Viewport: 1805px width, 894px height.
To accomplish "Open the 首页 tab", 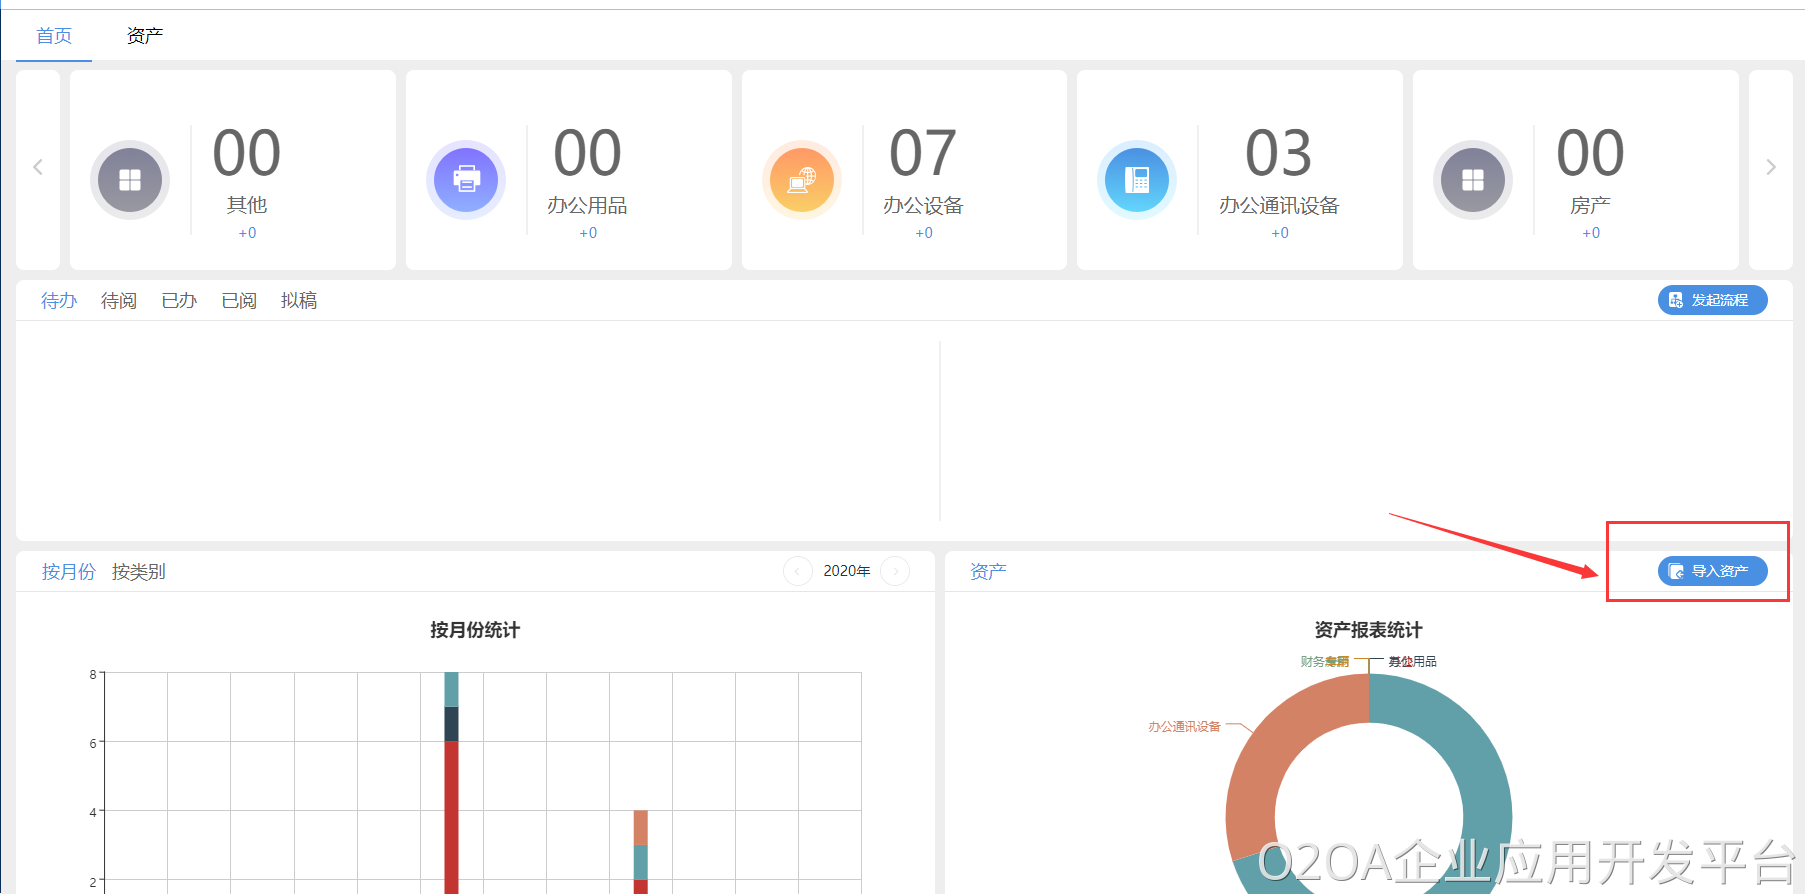I will click(x=54, y=36).
